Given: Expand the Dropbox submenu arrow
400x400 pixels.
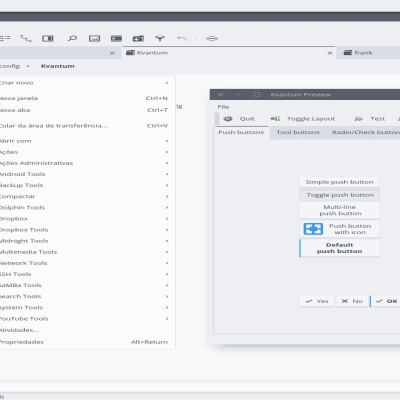Looking at the screenshot, I should pyautogui.click(x=167, y=219).
